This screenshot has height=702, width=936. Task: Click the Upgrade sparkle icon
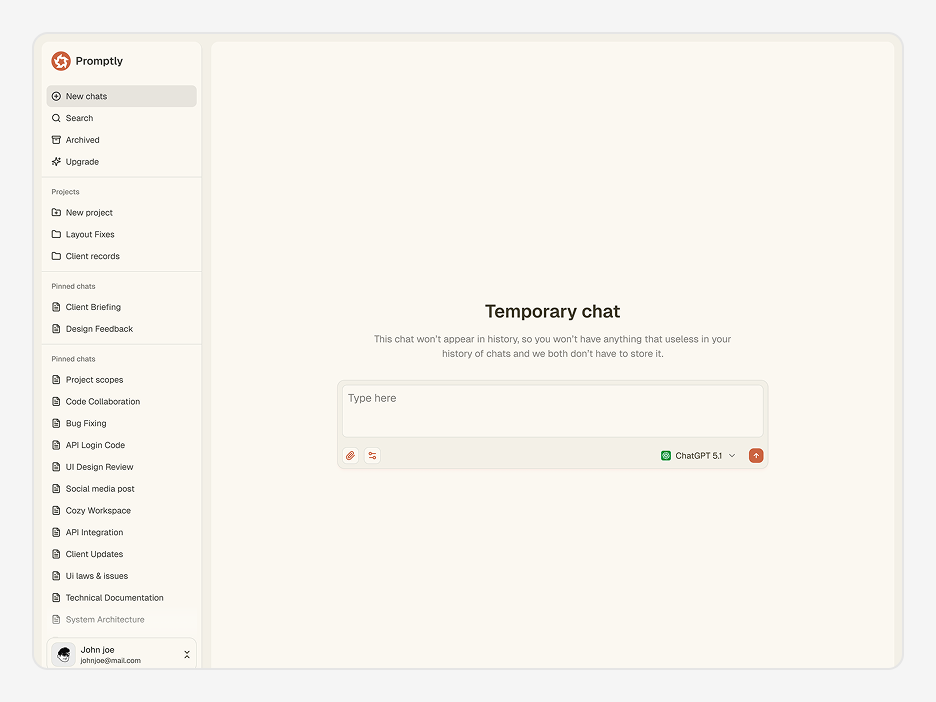(56, 162)
